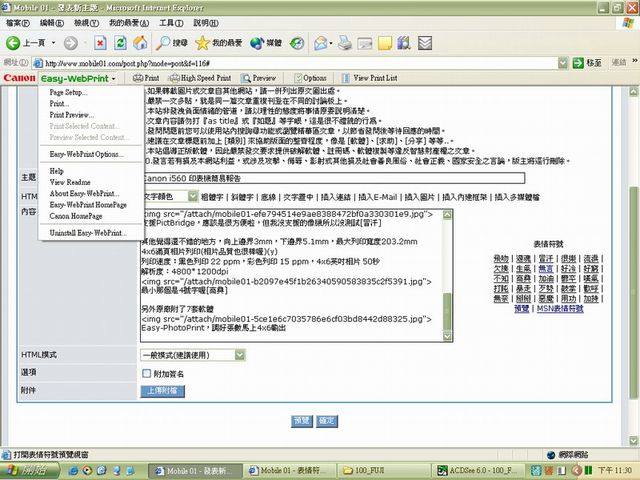Click the 確定 submit button below form
640x480 pixels.
coord(327,421)
